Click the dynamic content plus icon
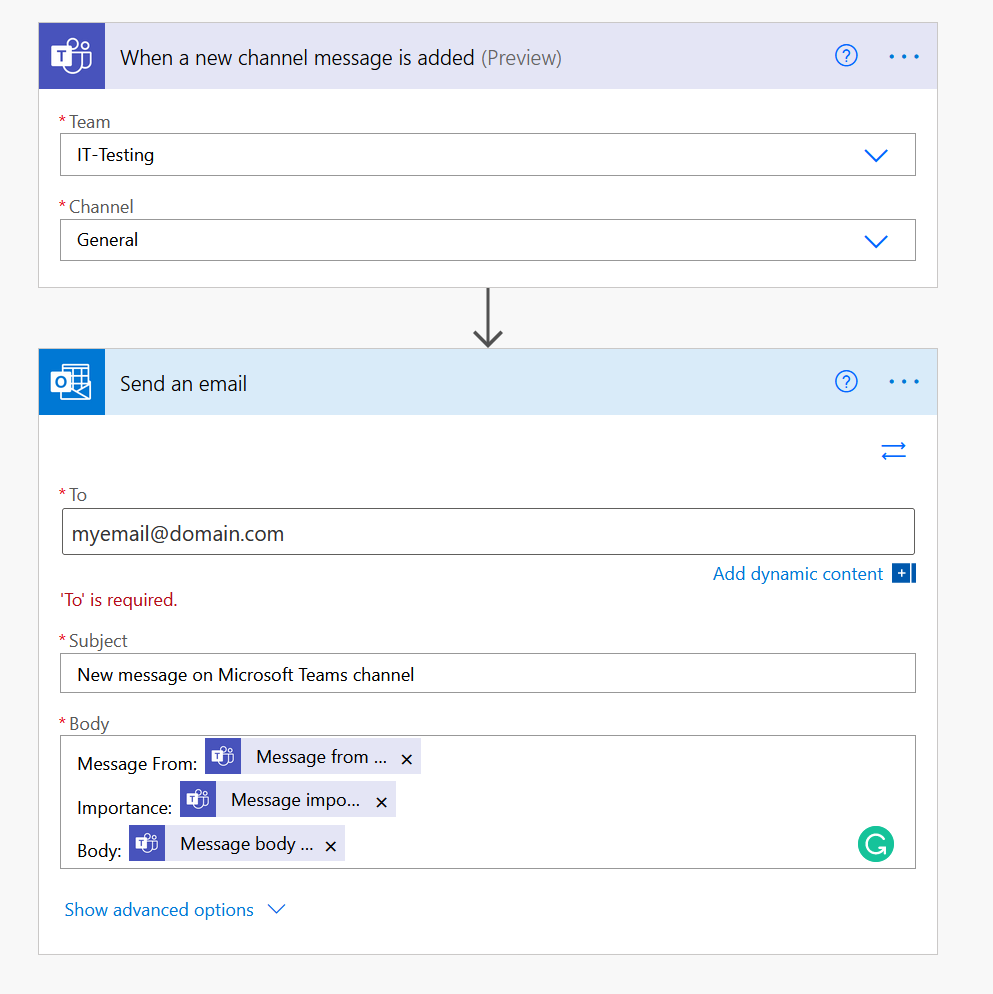993x994 pixels. coord(904,573)
